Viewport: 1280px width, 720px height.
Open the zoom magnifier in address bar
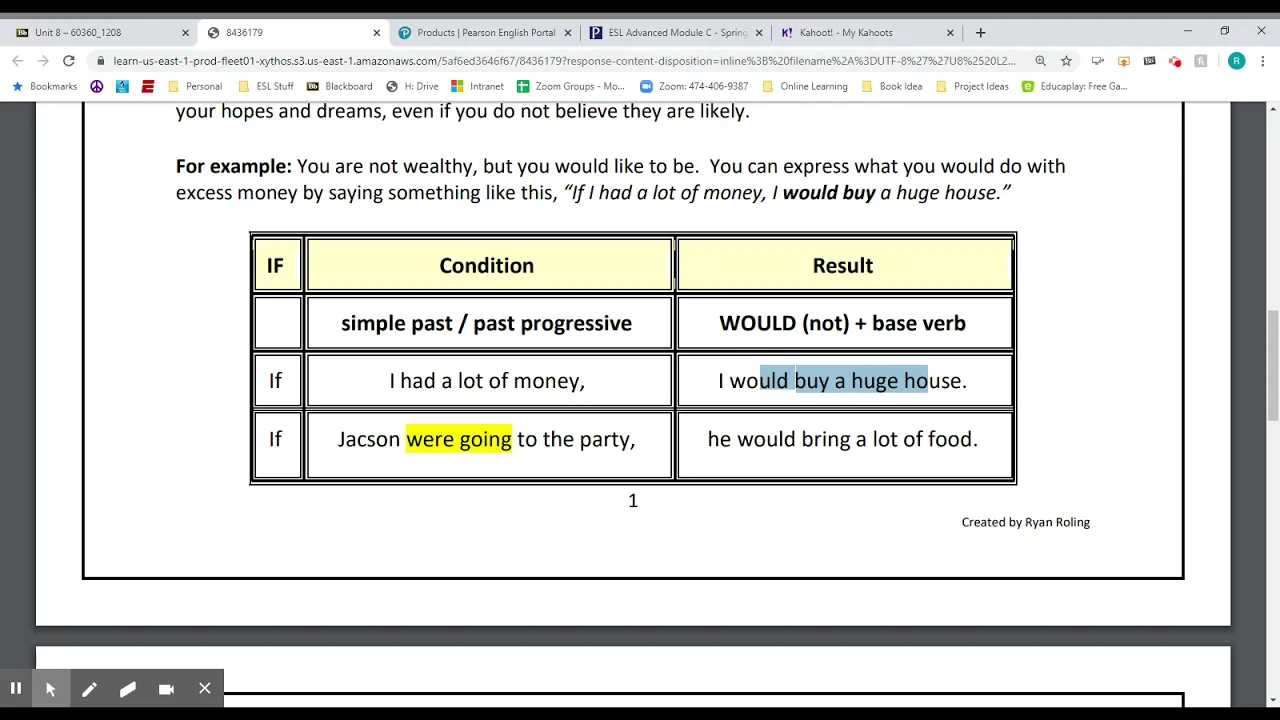1041,61
